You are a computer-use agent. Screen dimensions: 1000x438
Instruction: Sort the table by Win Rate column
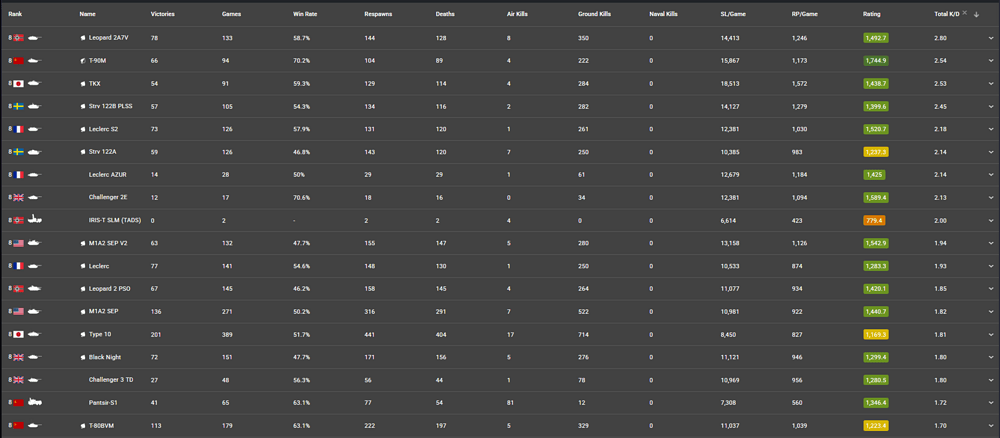pyautogui.click(x=305, y=15)
